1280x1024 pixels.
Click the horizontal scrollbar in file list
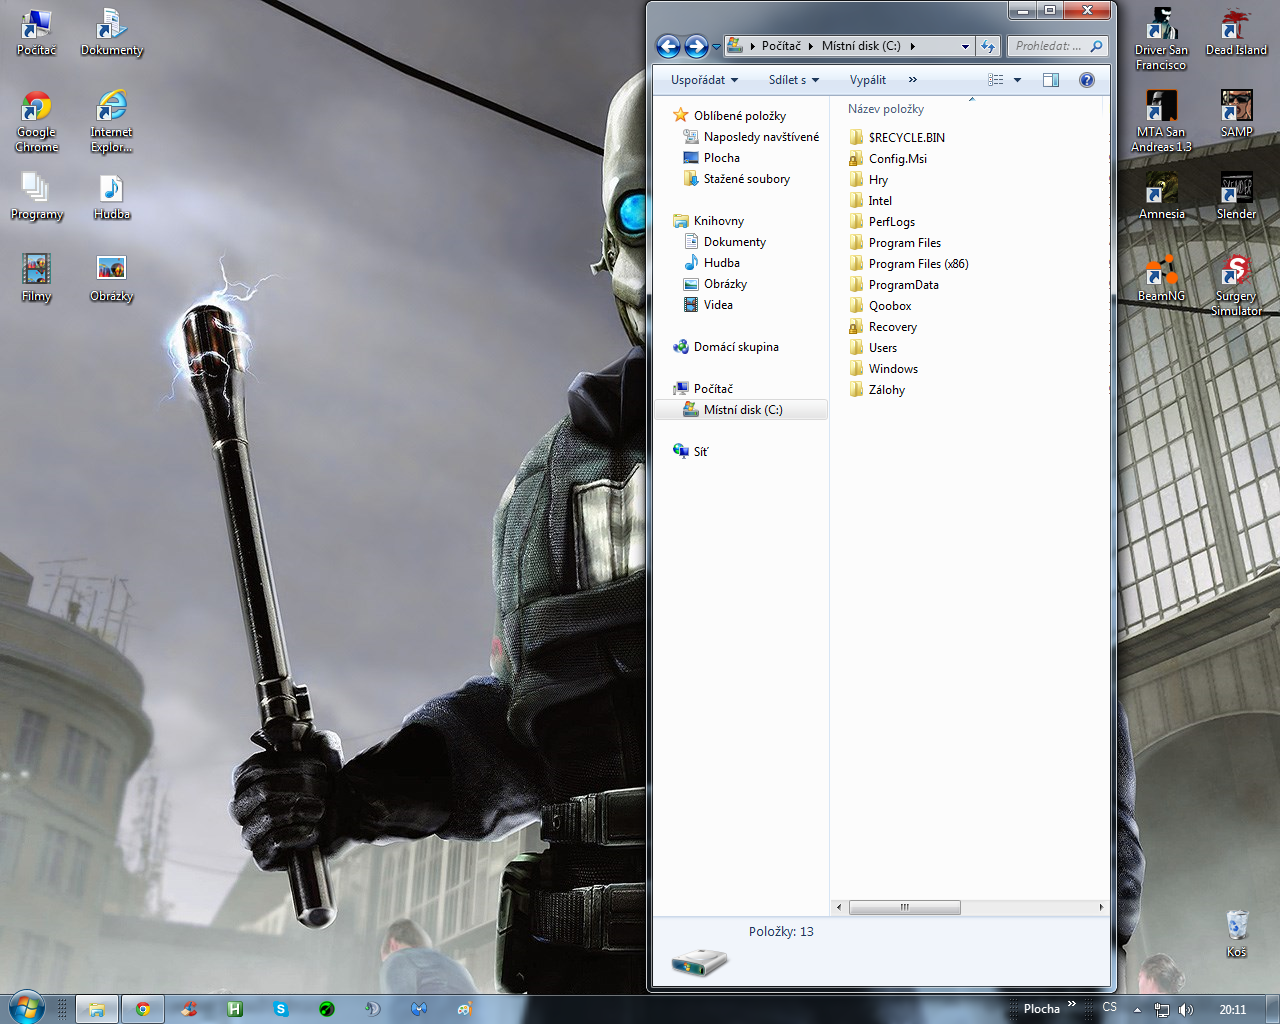click(x=904, y=907)
